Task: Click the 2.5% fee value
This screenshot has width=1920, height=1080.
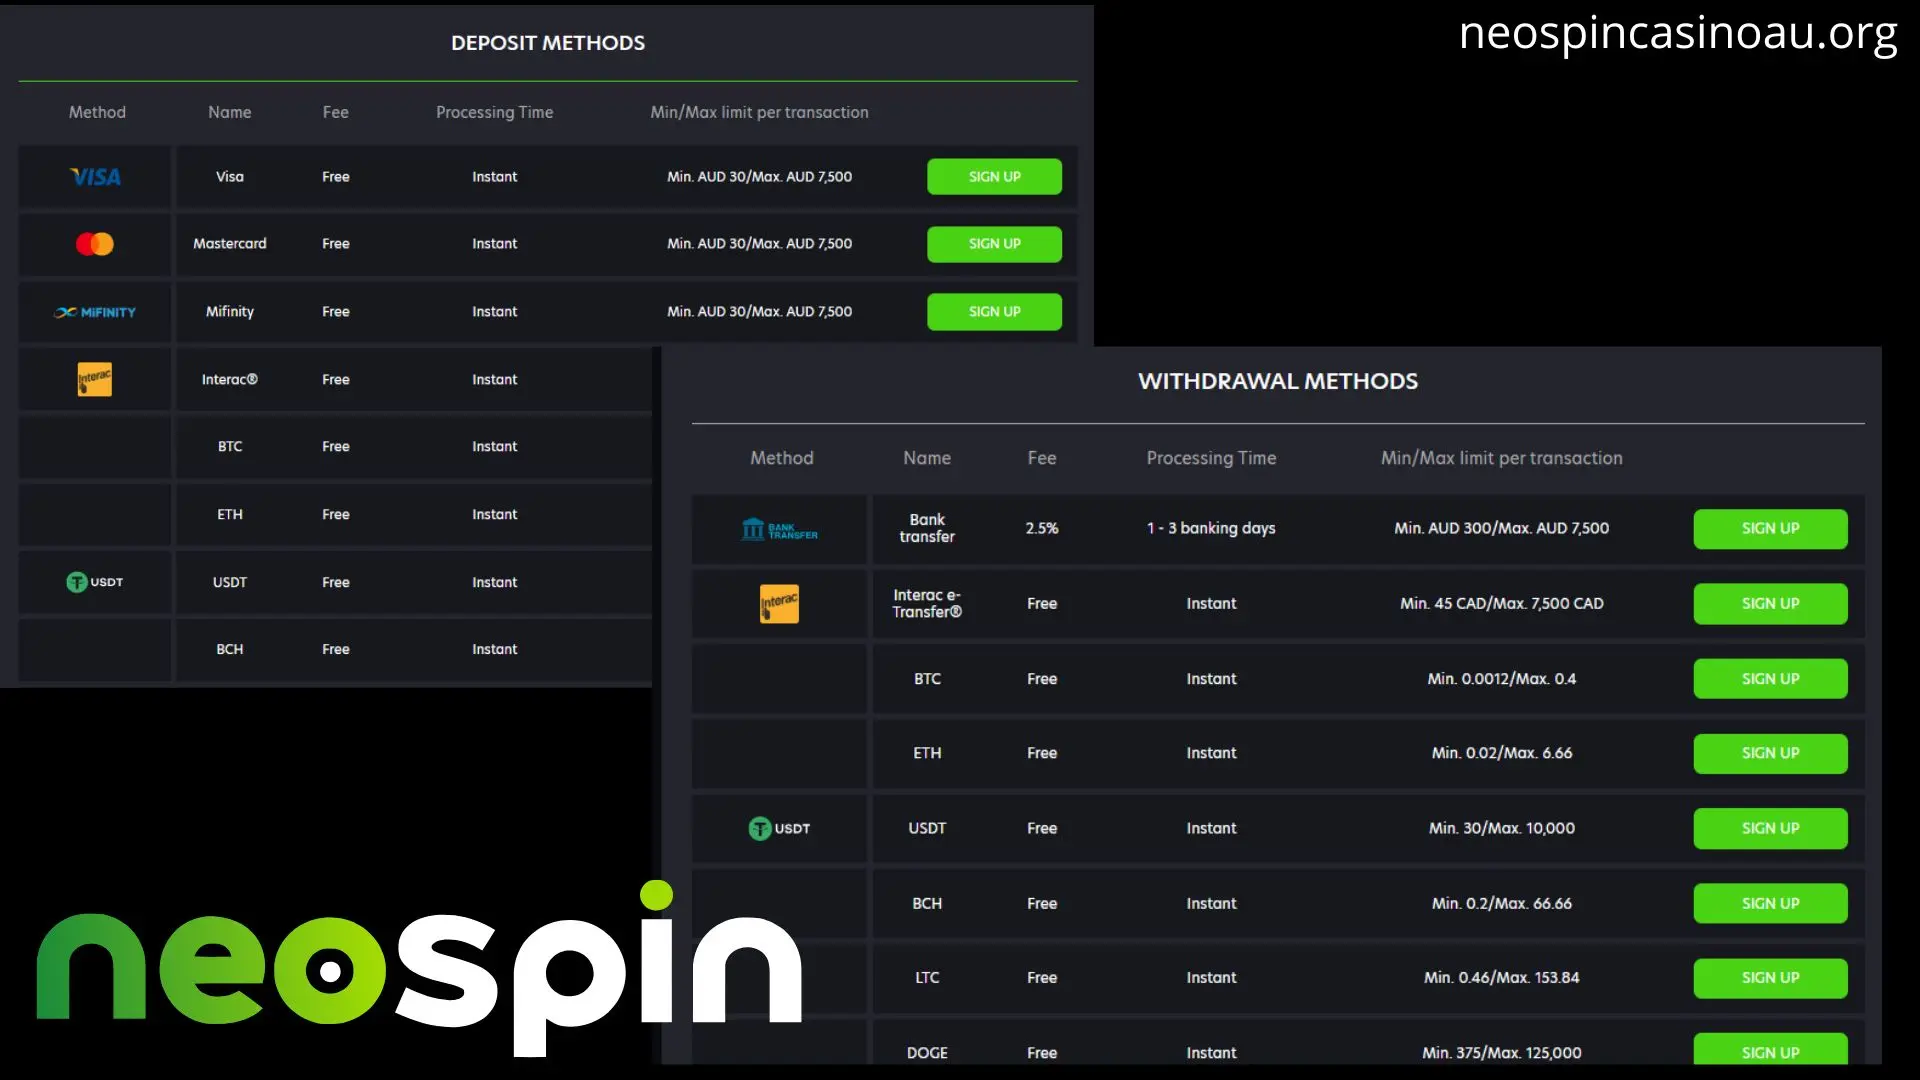Action: point(1041,529)
